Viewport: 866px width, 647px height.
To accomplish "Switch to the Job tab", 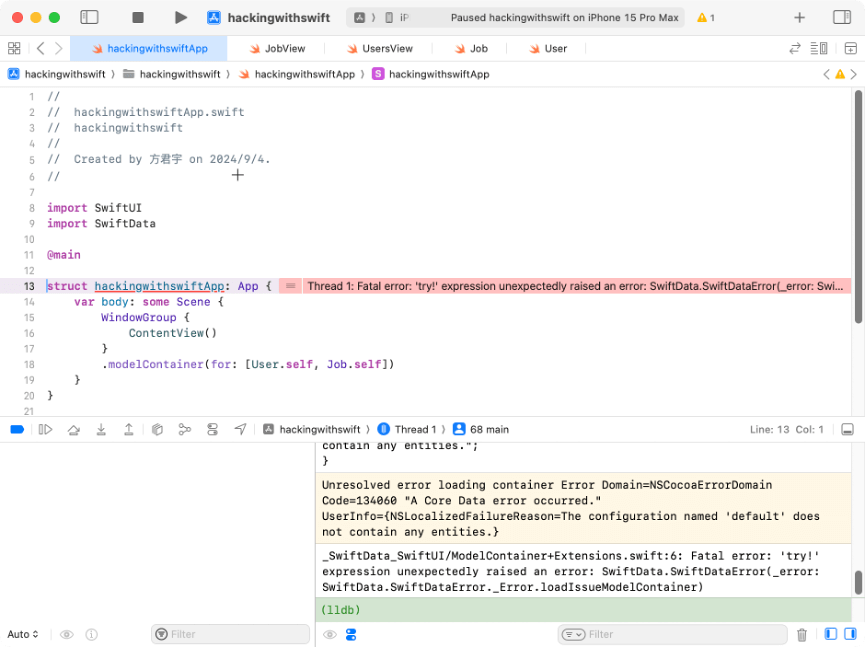I will click(x=471, y=49).
